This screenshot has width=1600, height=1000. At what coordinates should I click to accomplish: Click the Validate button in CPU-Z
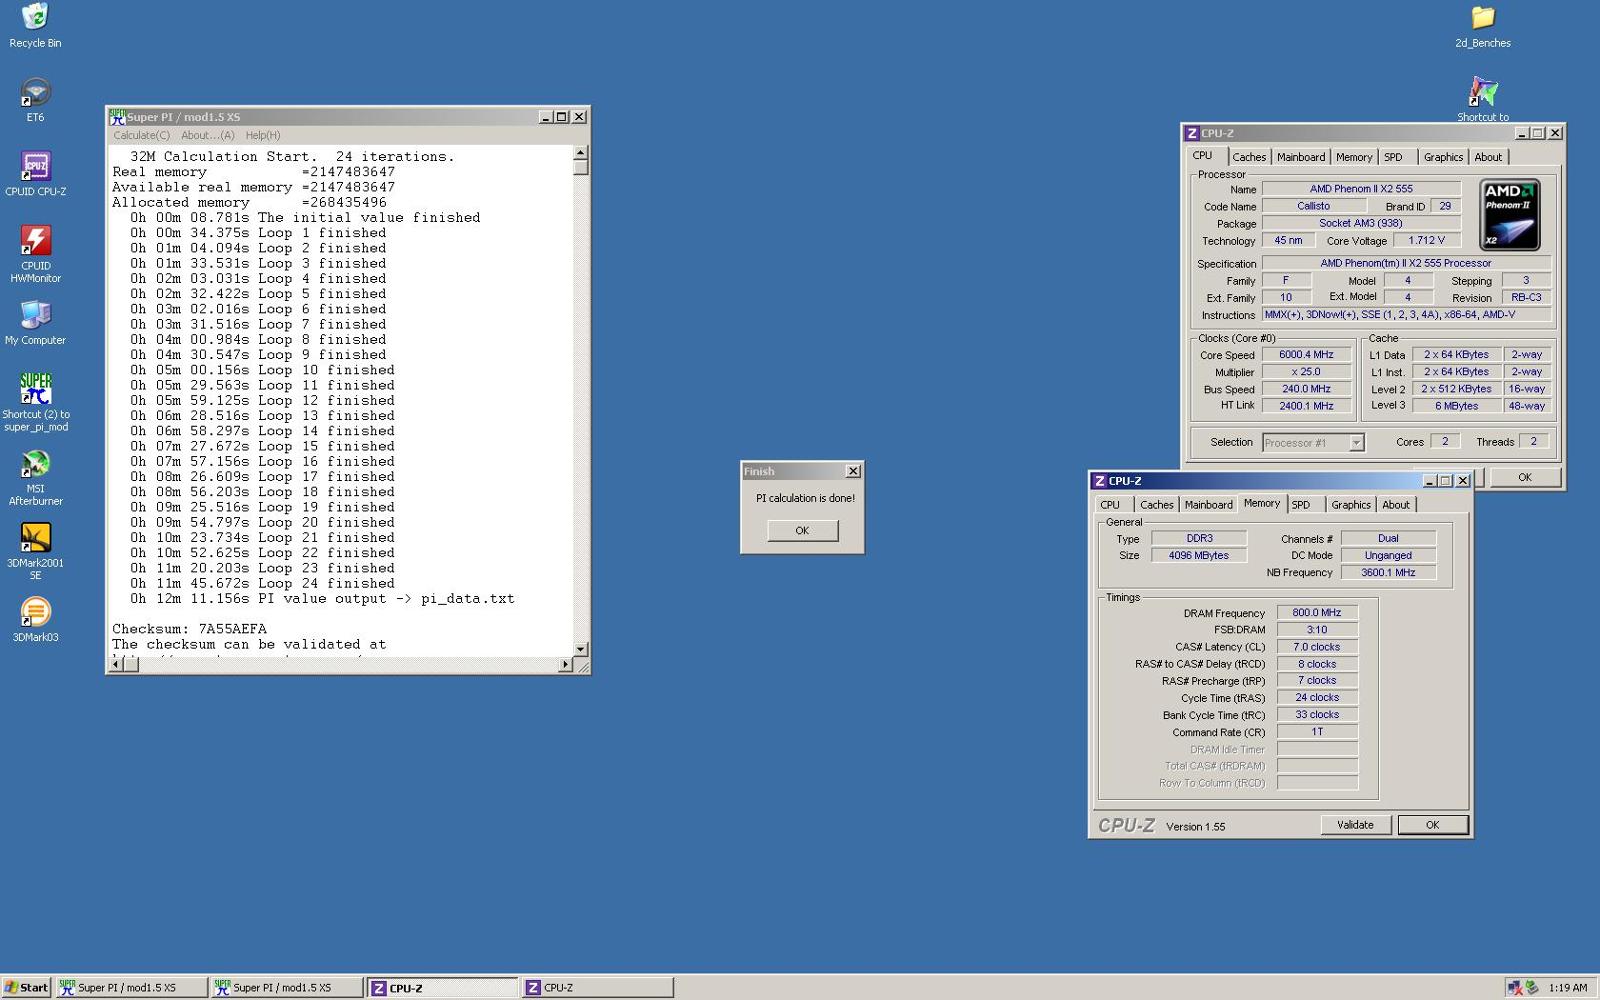(x=1355, y=825)
